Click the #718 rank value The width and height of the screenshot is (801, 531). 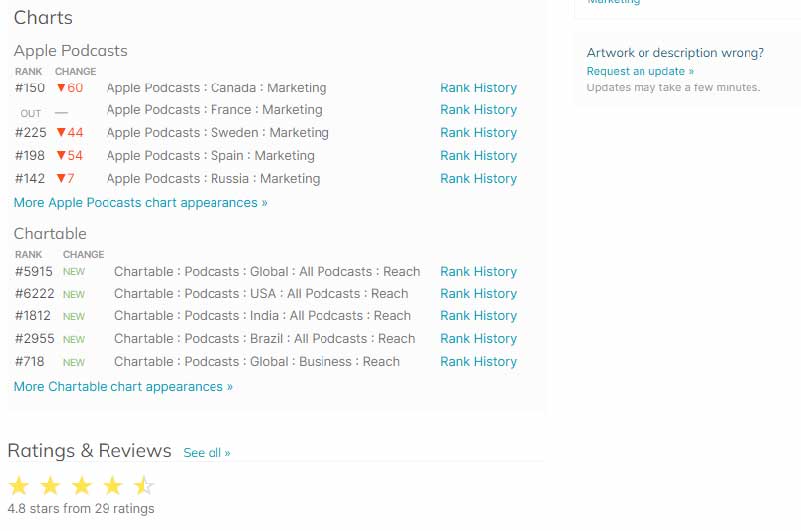point(30,362)
